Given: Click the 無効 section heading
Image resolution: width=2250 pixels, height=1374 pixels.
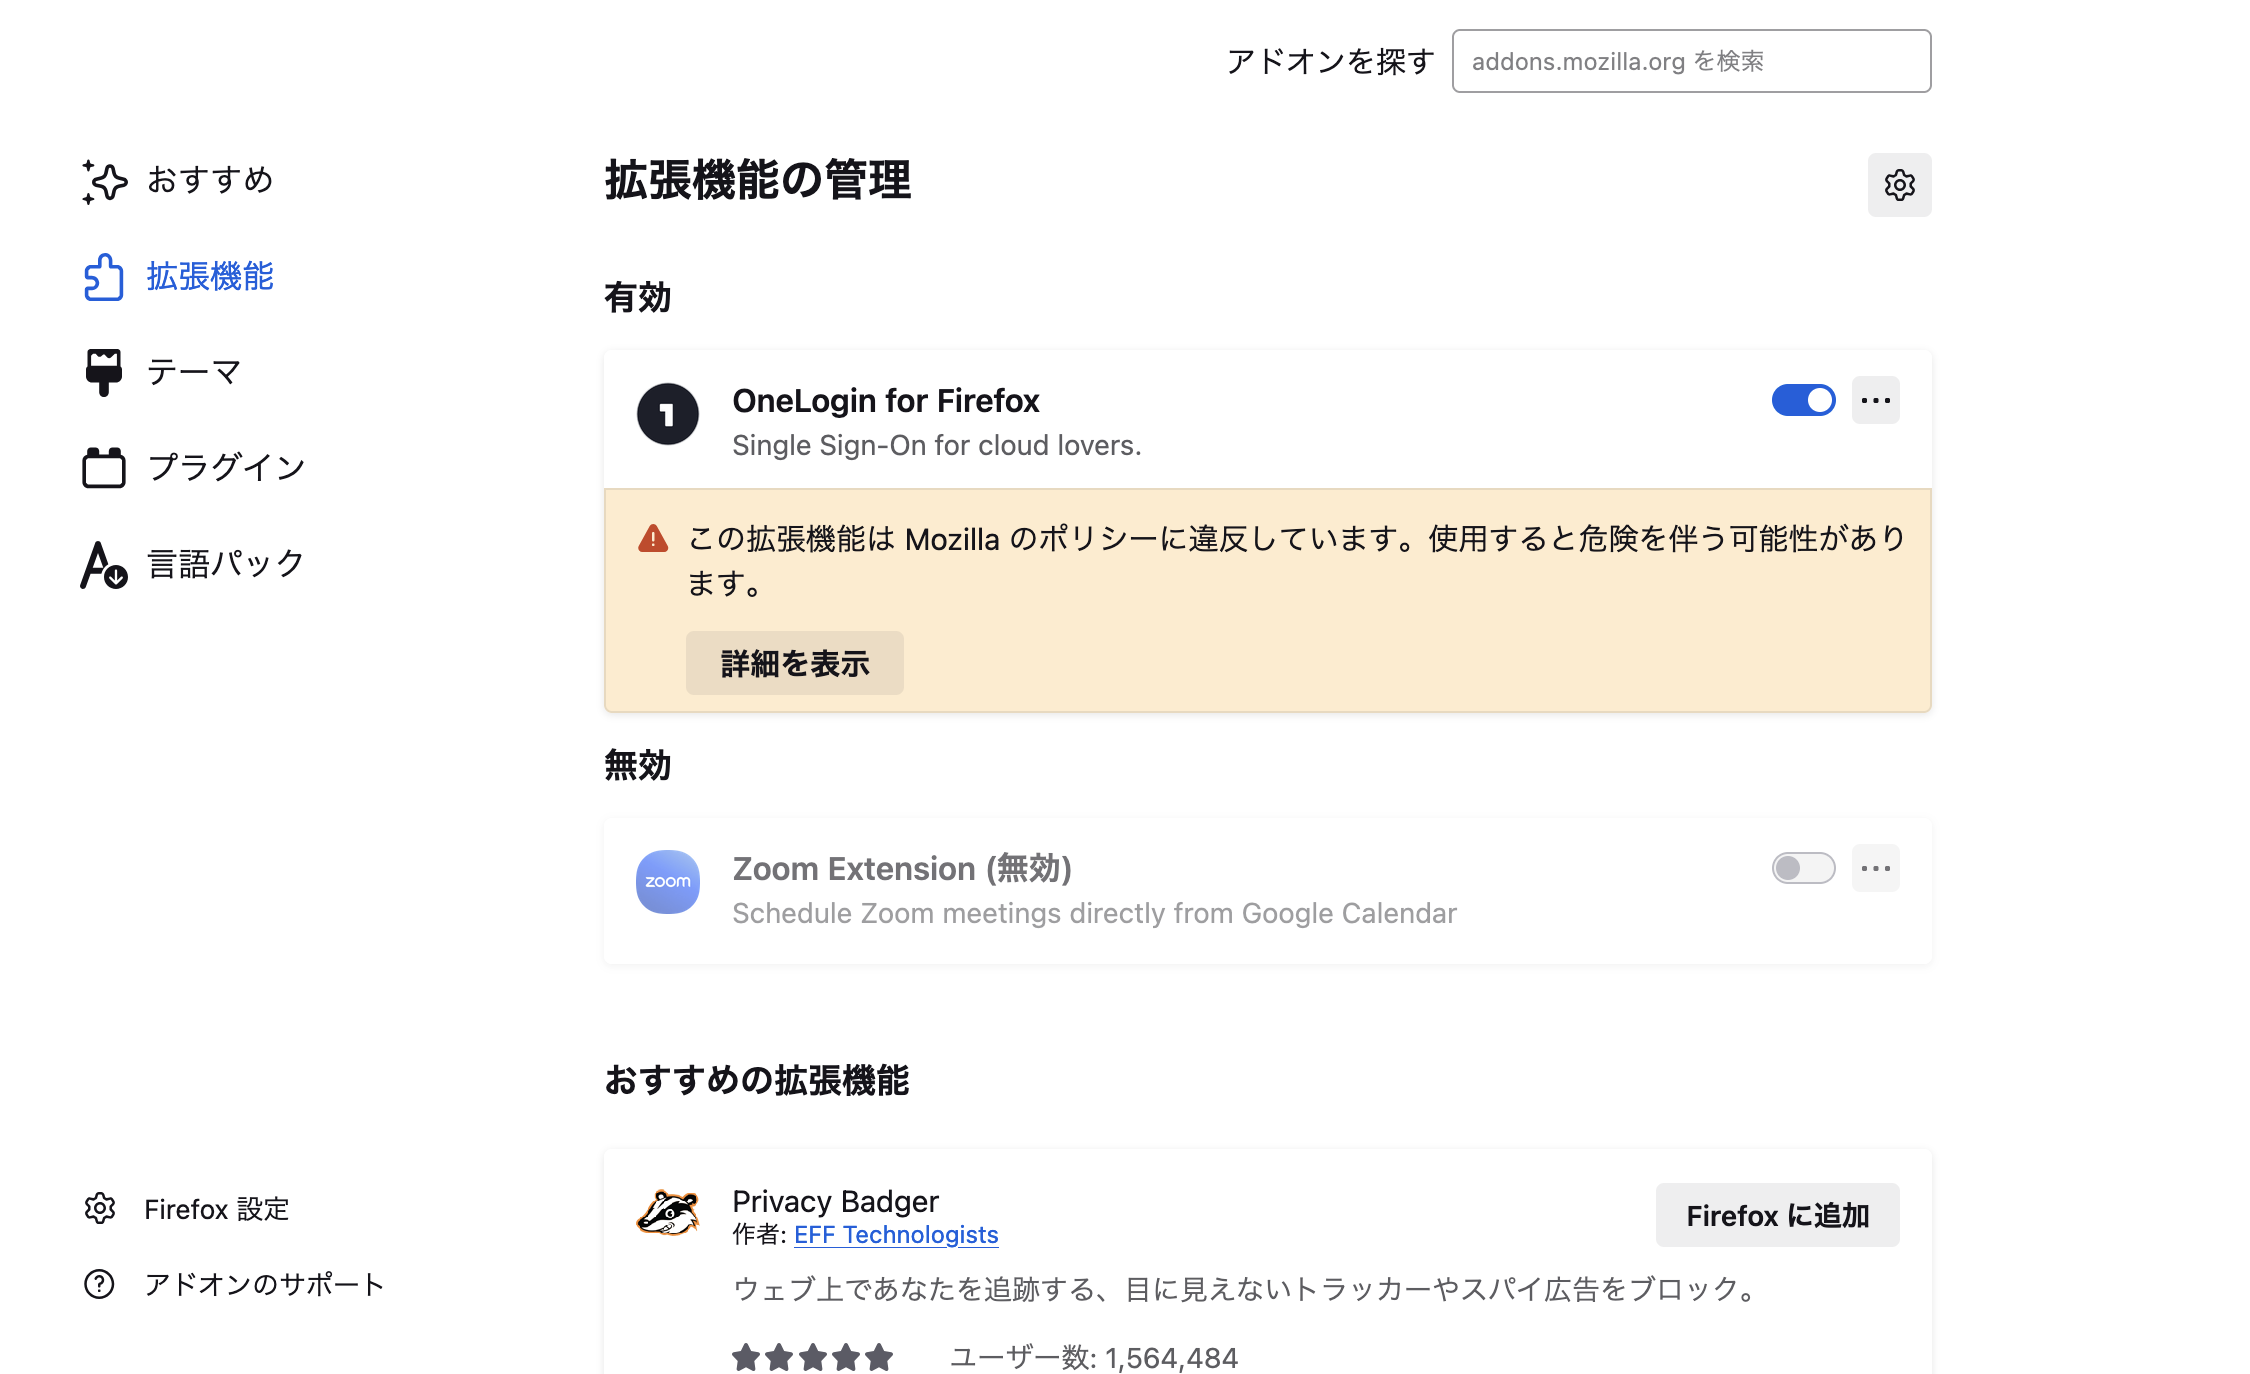Looking at the screenshot, I should click(637, 765).
